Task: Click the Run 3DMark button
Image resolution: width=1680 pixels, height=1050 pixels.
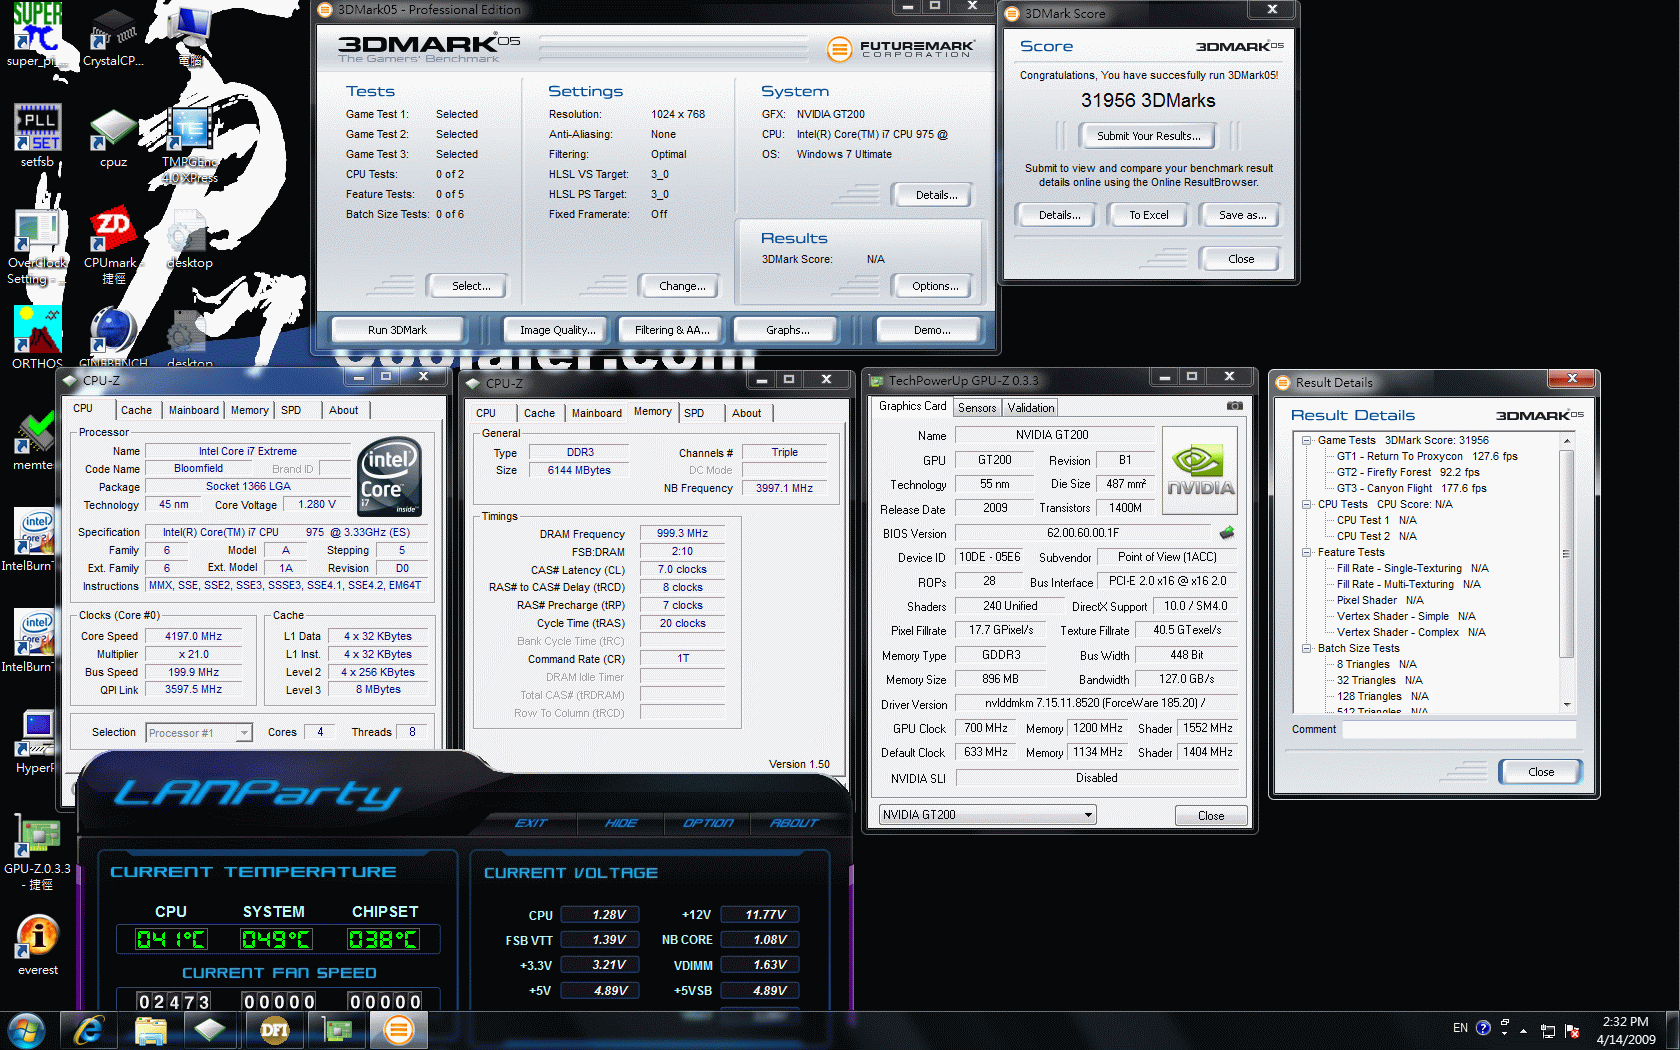Action: [x=397, y=330]
